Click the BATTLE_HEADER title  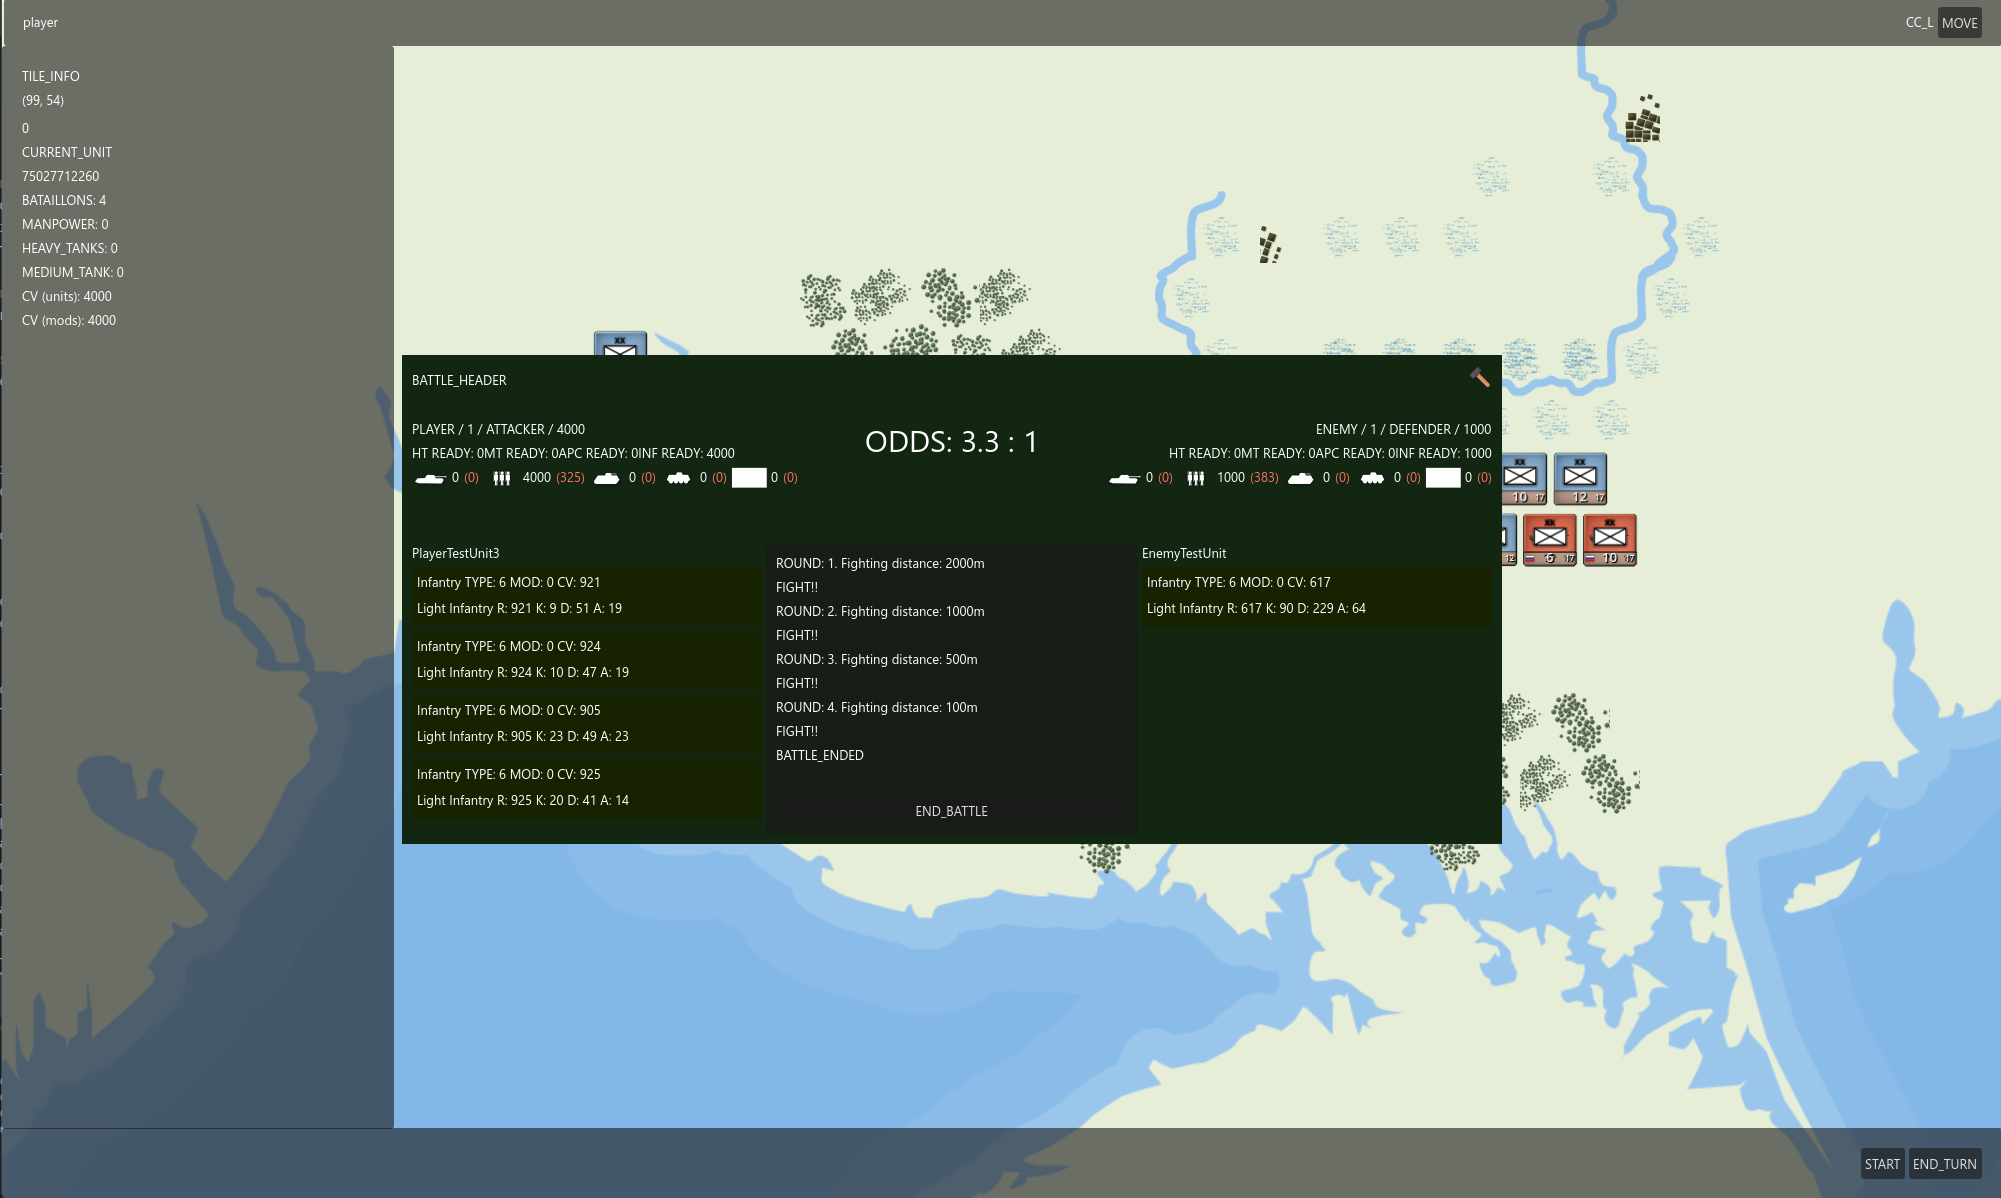pos(459,380)
